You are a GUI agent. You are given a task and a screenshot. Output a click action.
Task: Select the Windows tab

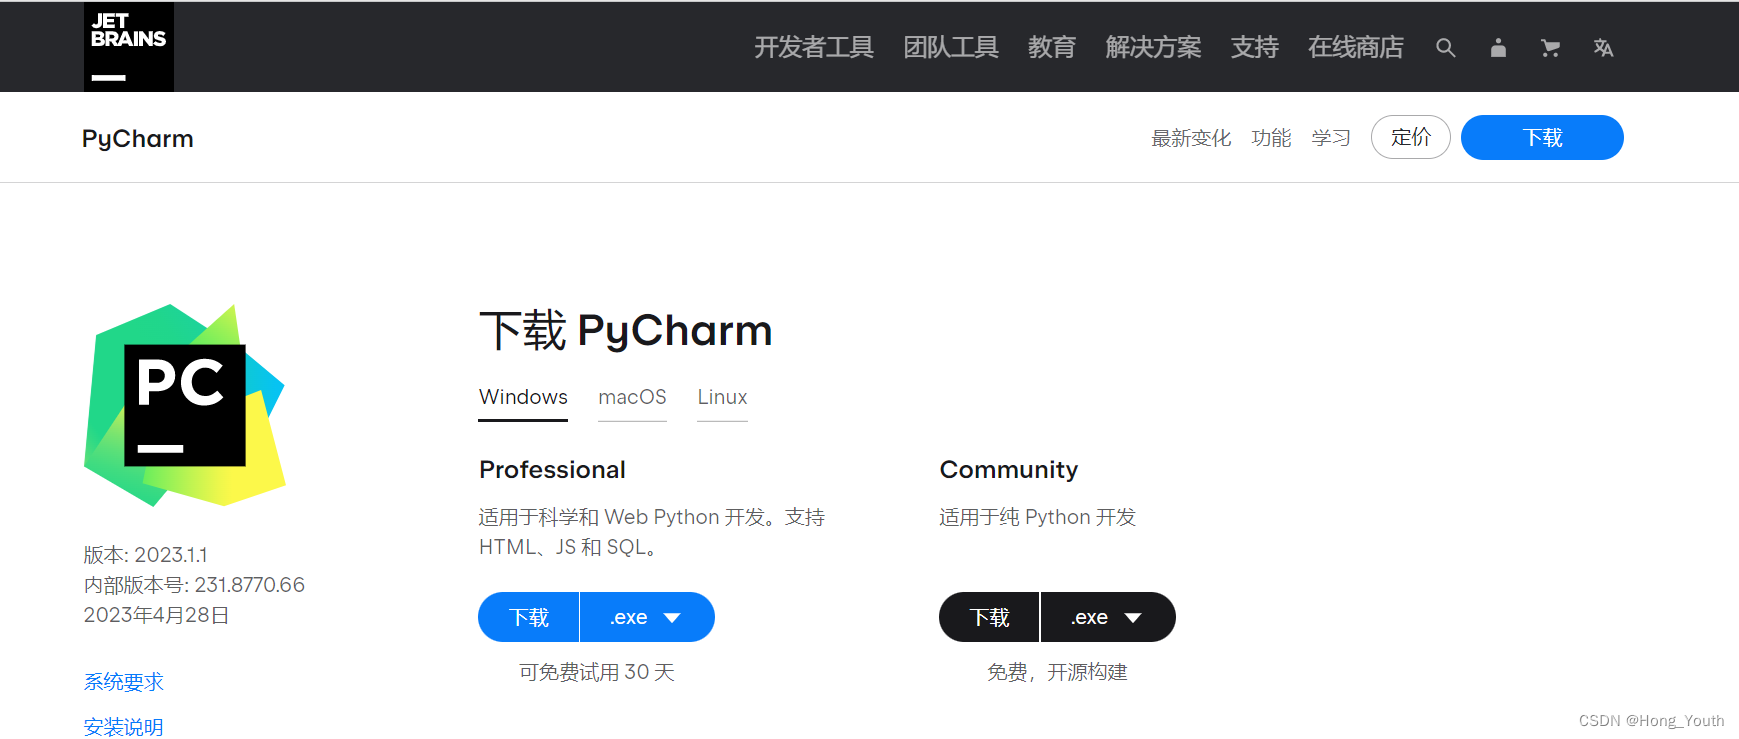[x=523, y=398]
